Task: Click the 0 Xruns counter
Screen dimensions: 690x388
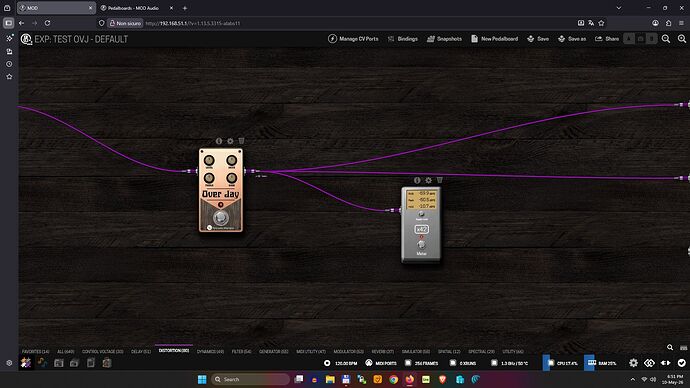Action: pos(463,363)
